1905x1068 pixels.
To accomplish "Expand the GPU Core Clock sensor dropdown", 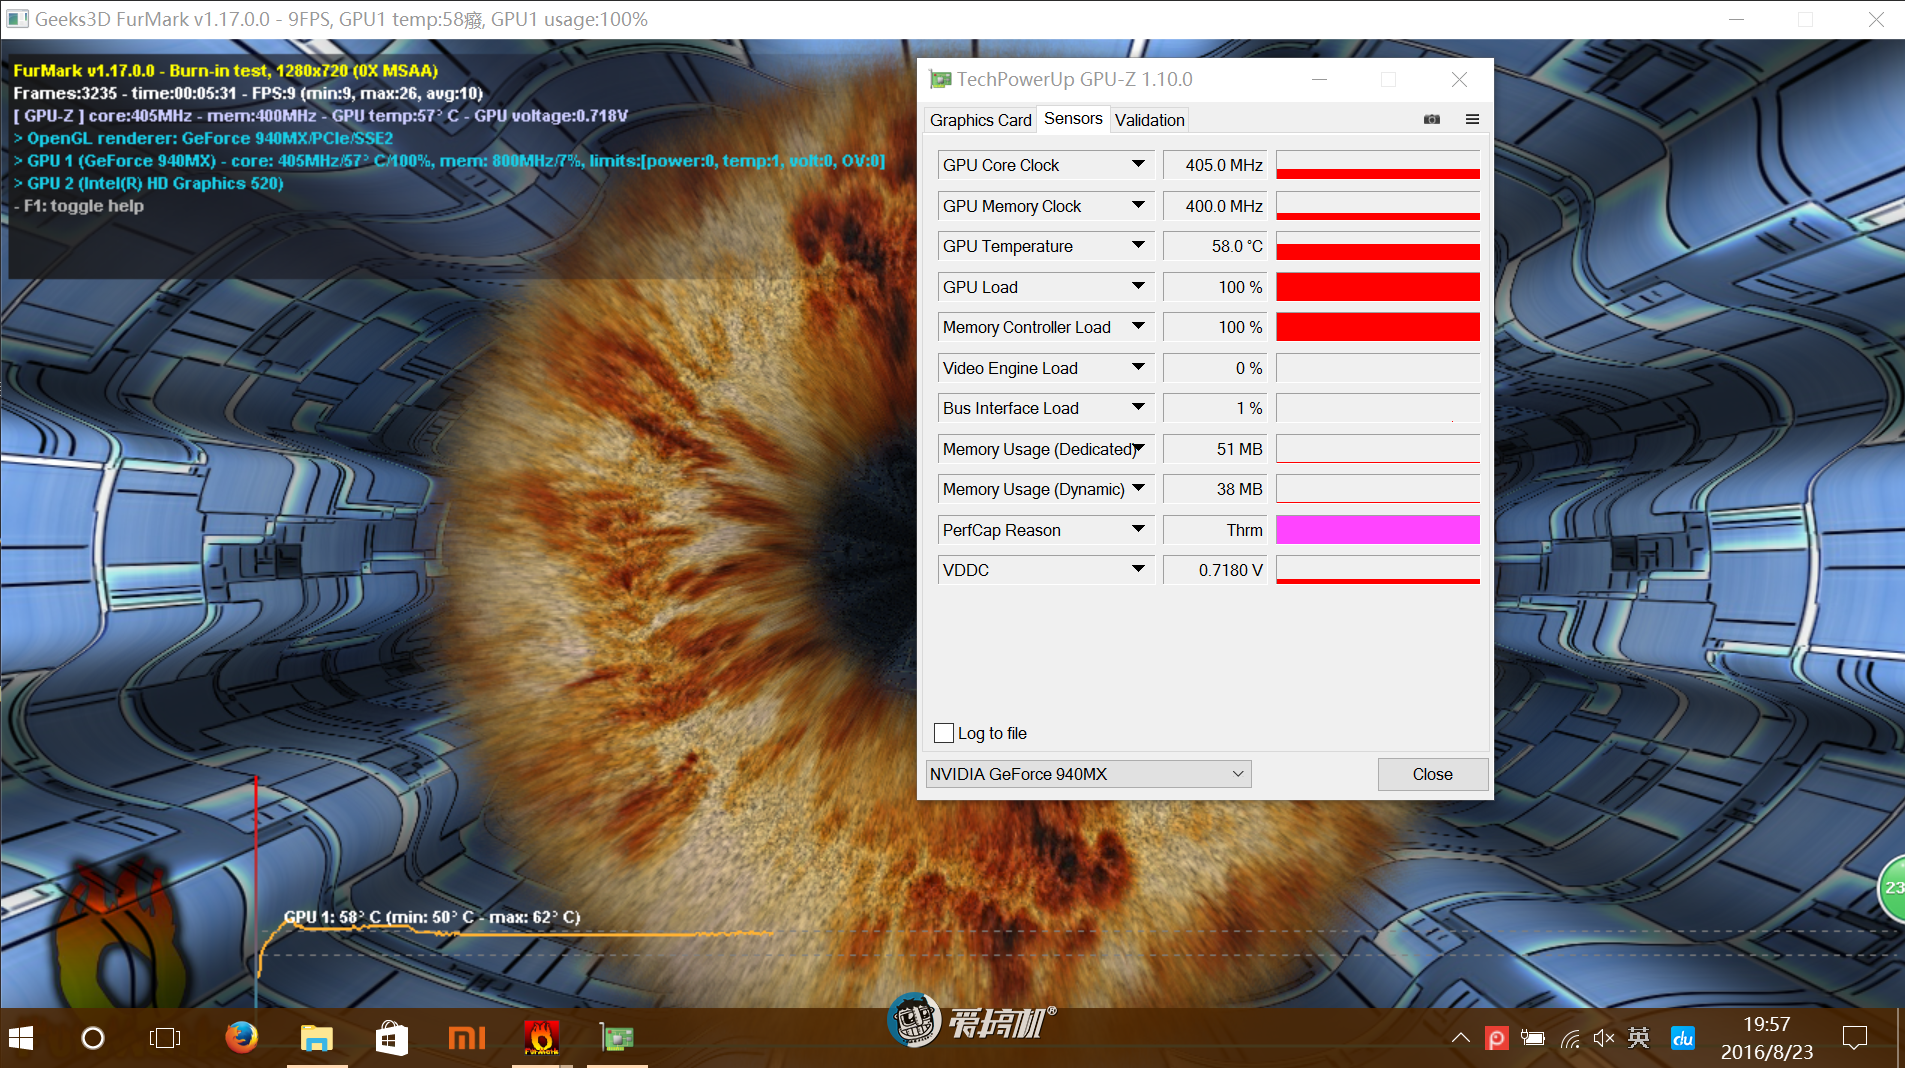I will (1138, 165).
